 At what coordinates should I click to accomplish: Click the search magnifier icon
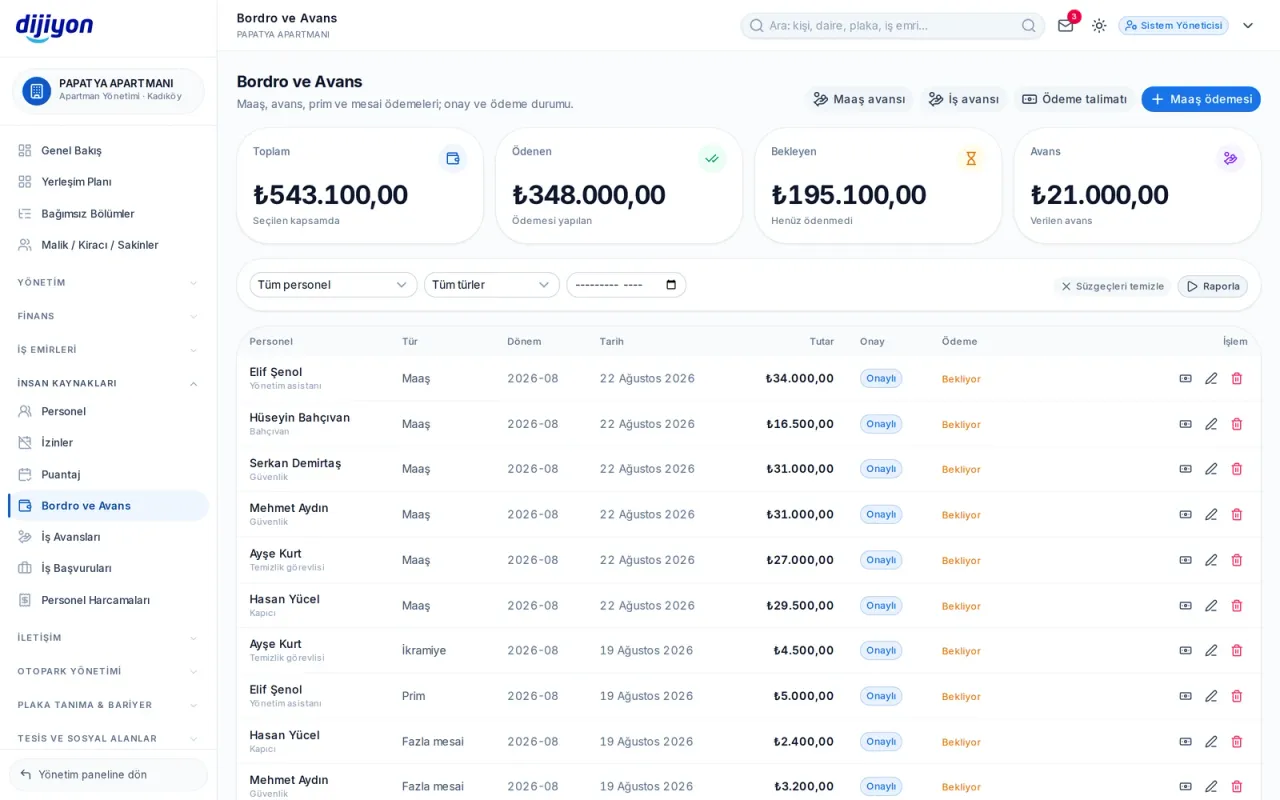click(x=1028, y=25)
